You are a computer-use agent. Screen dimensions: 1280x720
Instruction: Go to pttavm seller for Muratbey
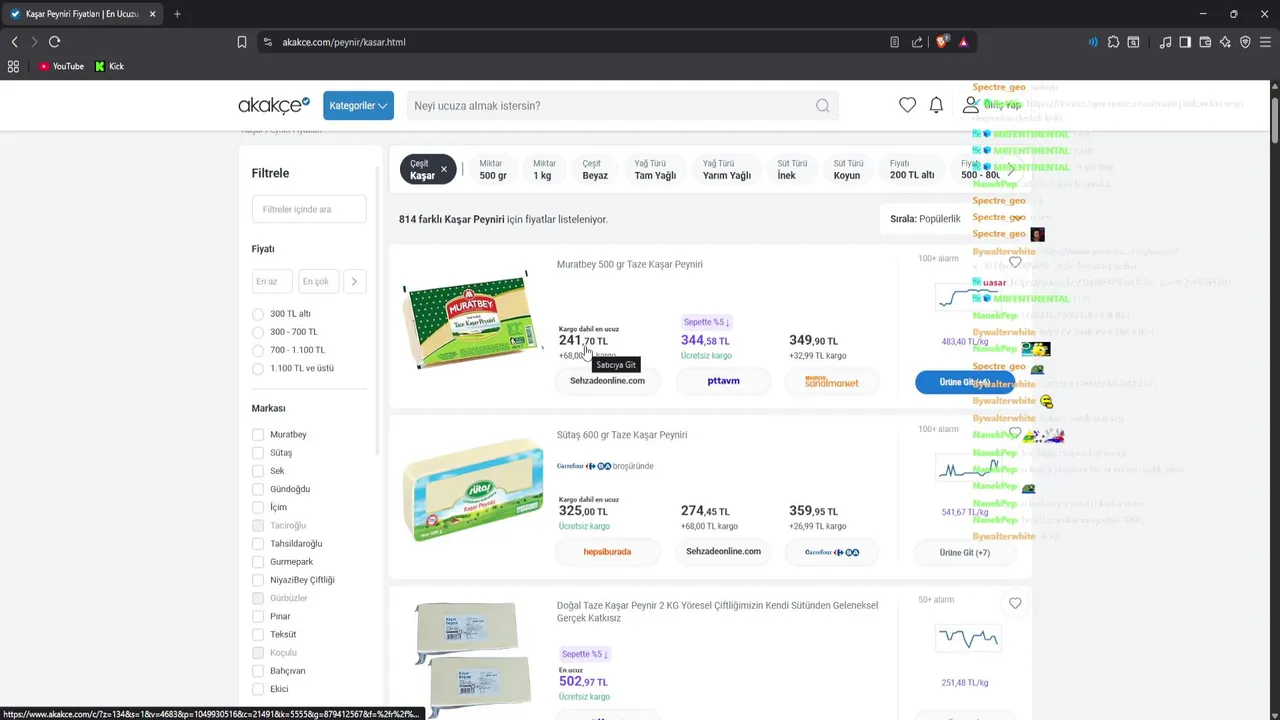(x=723, y=381)
